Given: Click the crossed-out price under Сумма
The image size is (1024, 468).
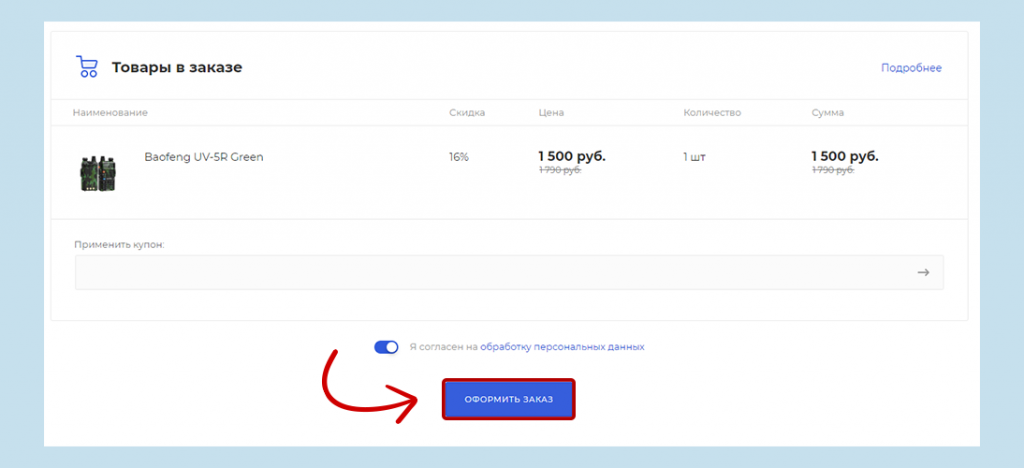Looking at the screenshot, I should [x=832, y=171].
